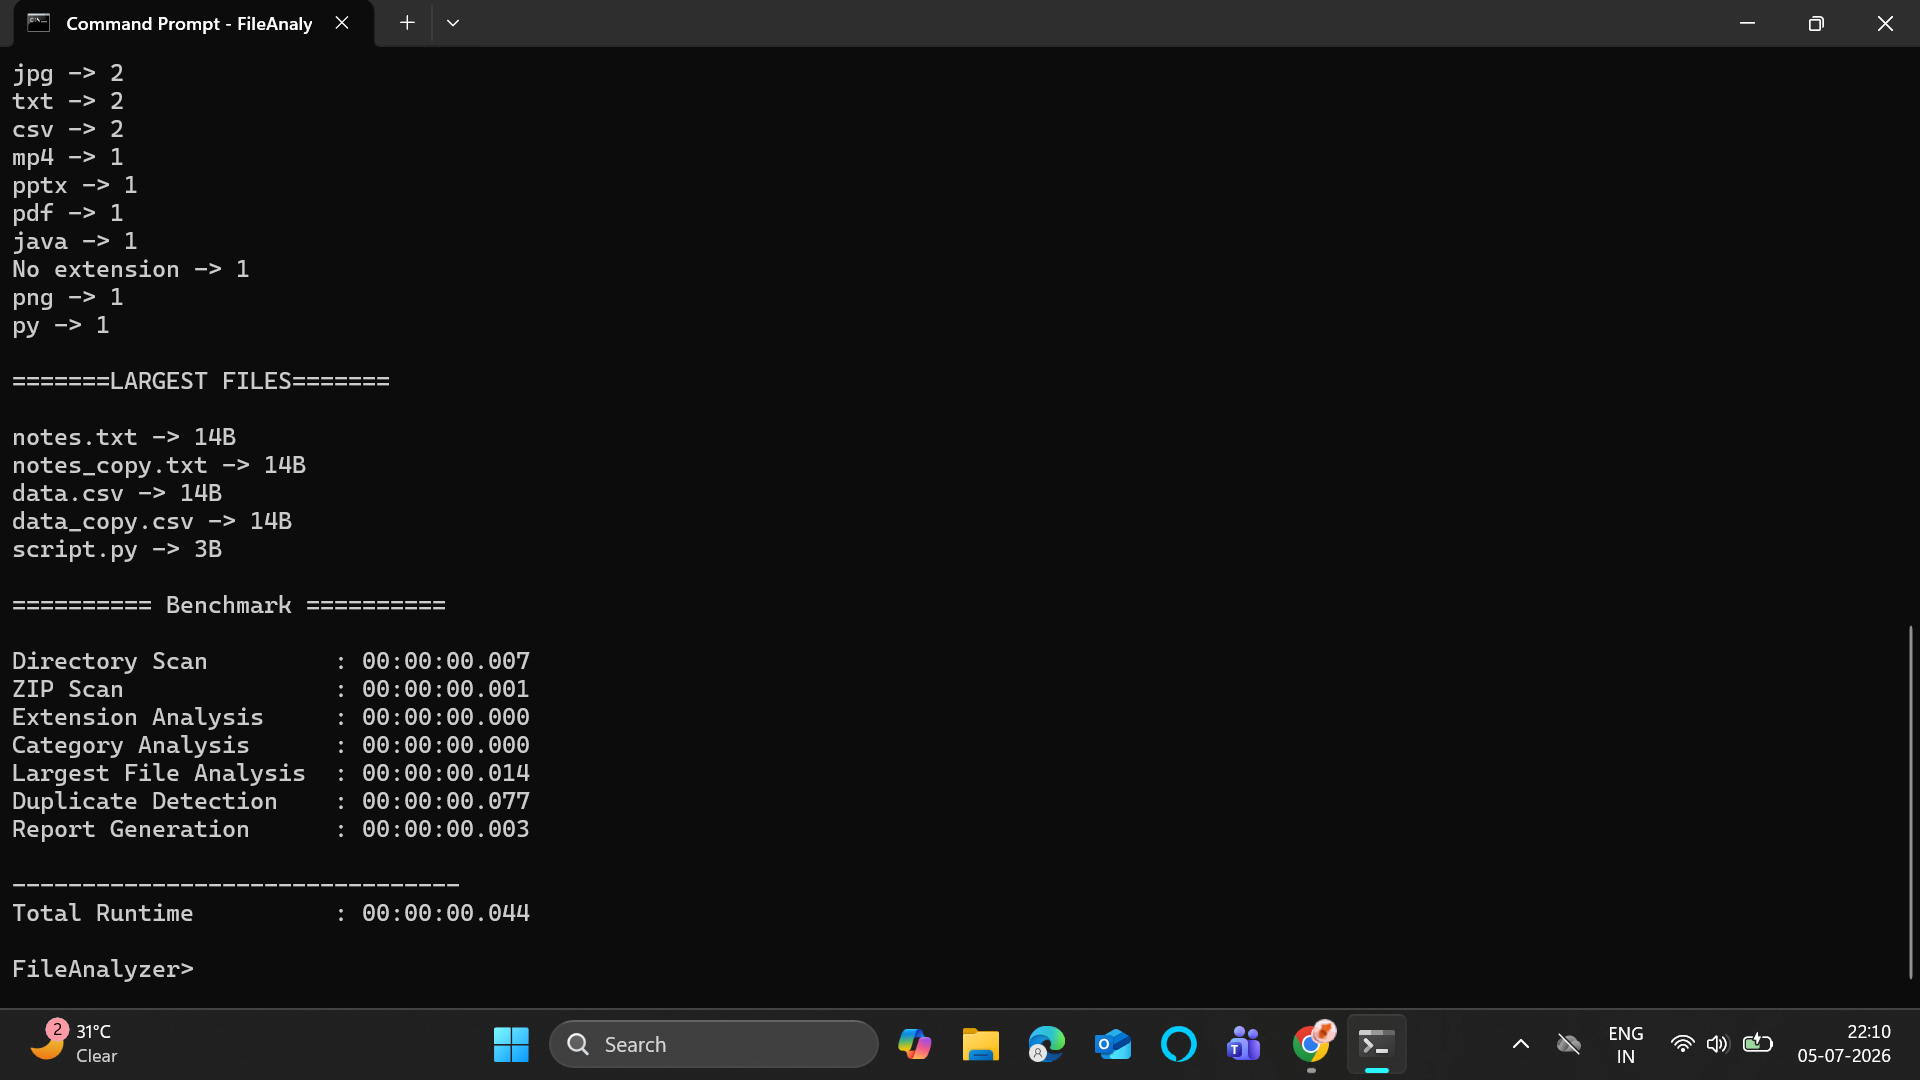Click the FileAnalyzer> prompt line

(x=103, y=969)
